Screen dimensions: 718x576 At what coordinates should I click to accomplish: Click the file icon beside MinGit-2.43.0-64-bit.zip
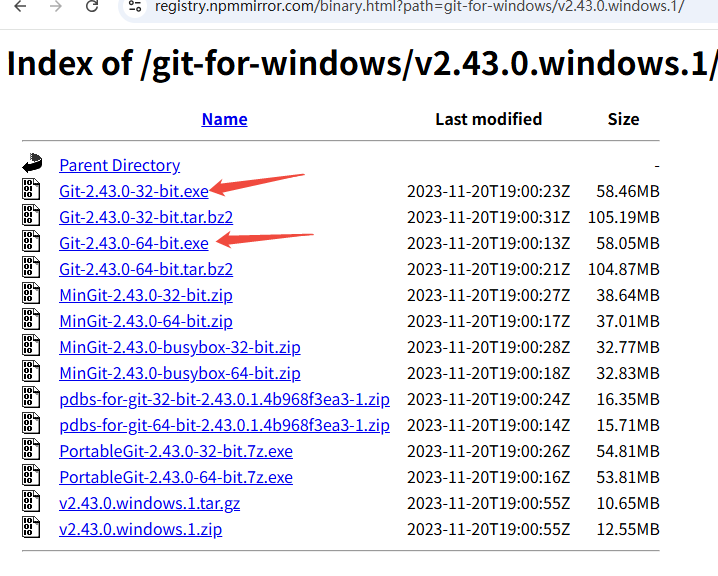[x=31, y=320]
